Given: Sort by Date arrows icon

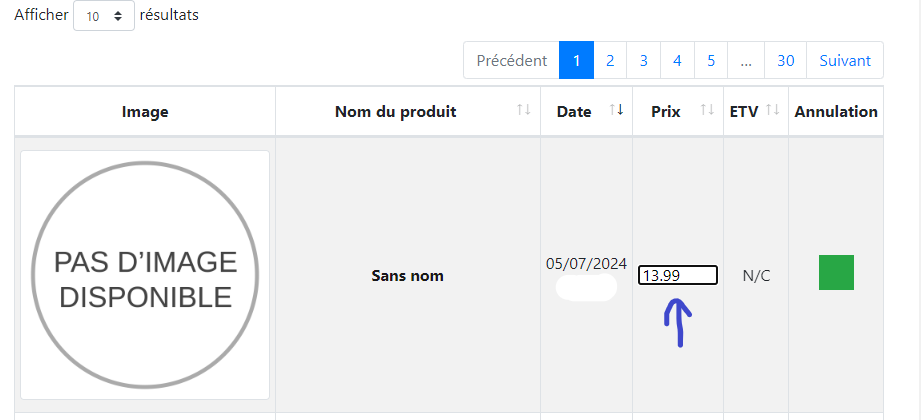Looking at the screenshot, I should (x=616, y=110).
